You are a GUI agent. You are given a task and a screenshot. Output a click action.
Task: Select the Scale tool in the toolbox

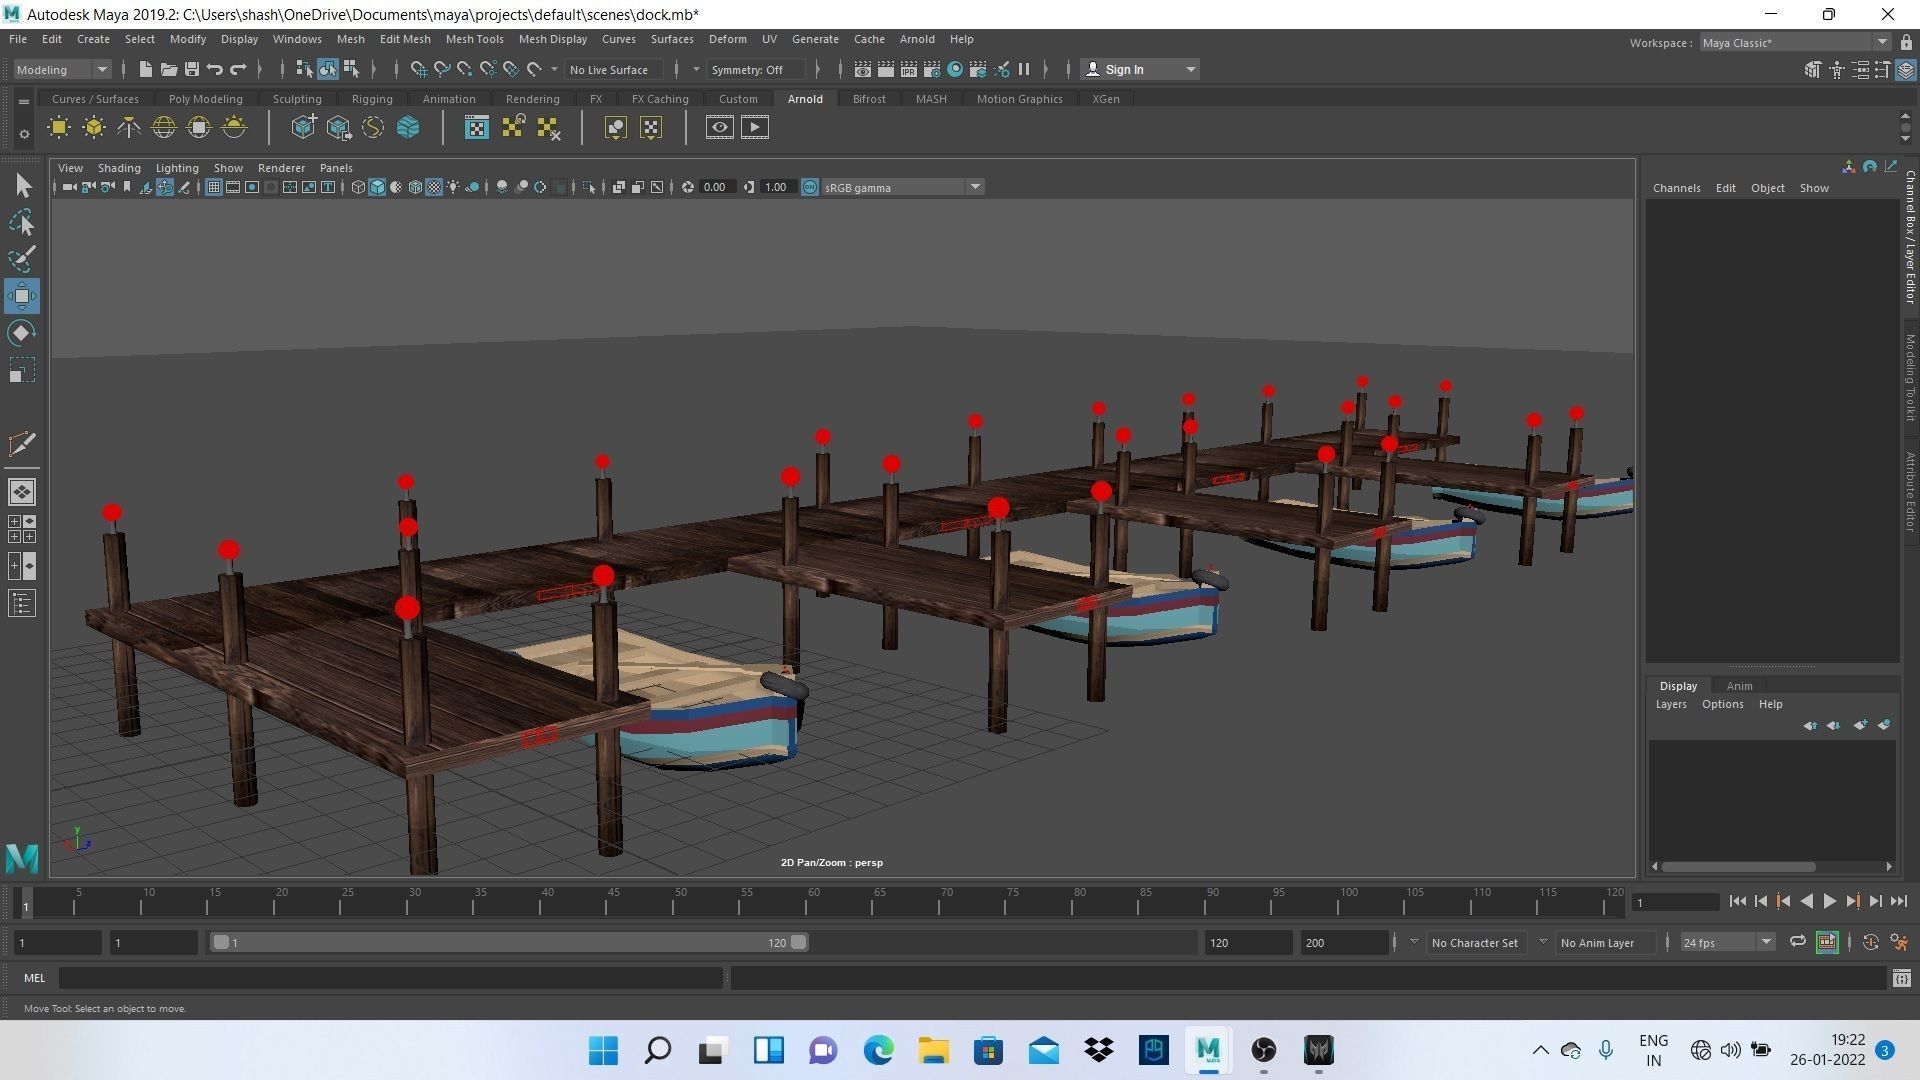[x=22, y=370]
